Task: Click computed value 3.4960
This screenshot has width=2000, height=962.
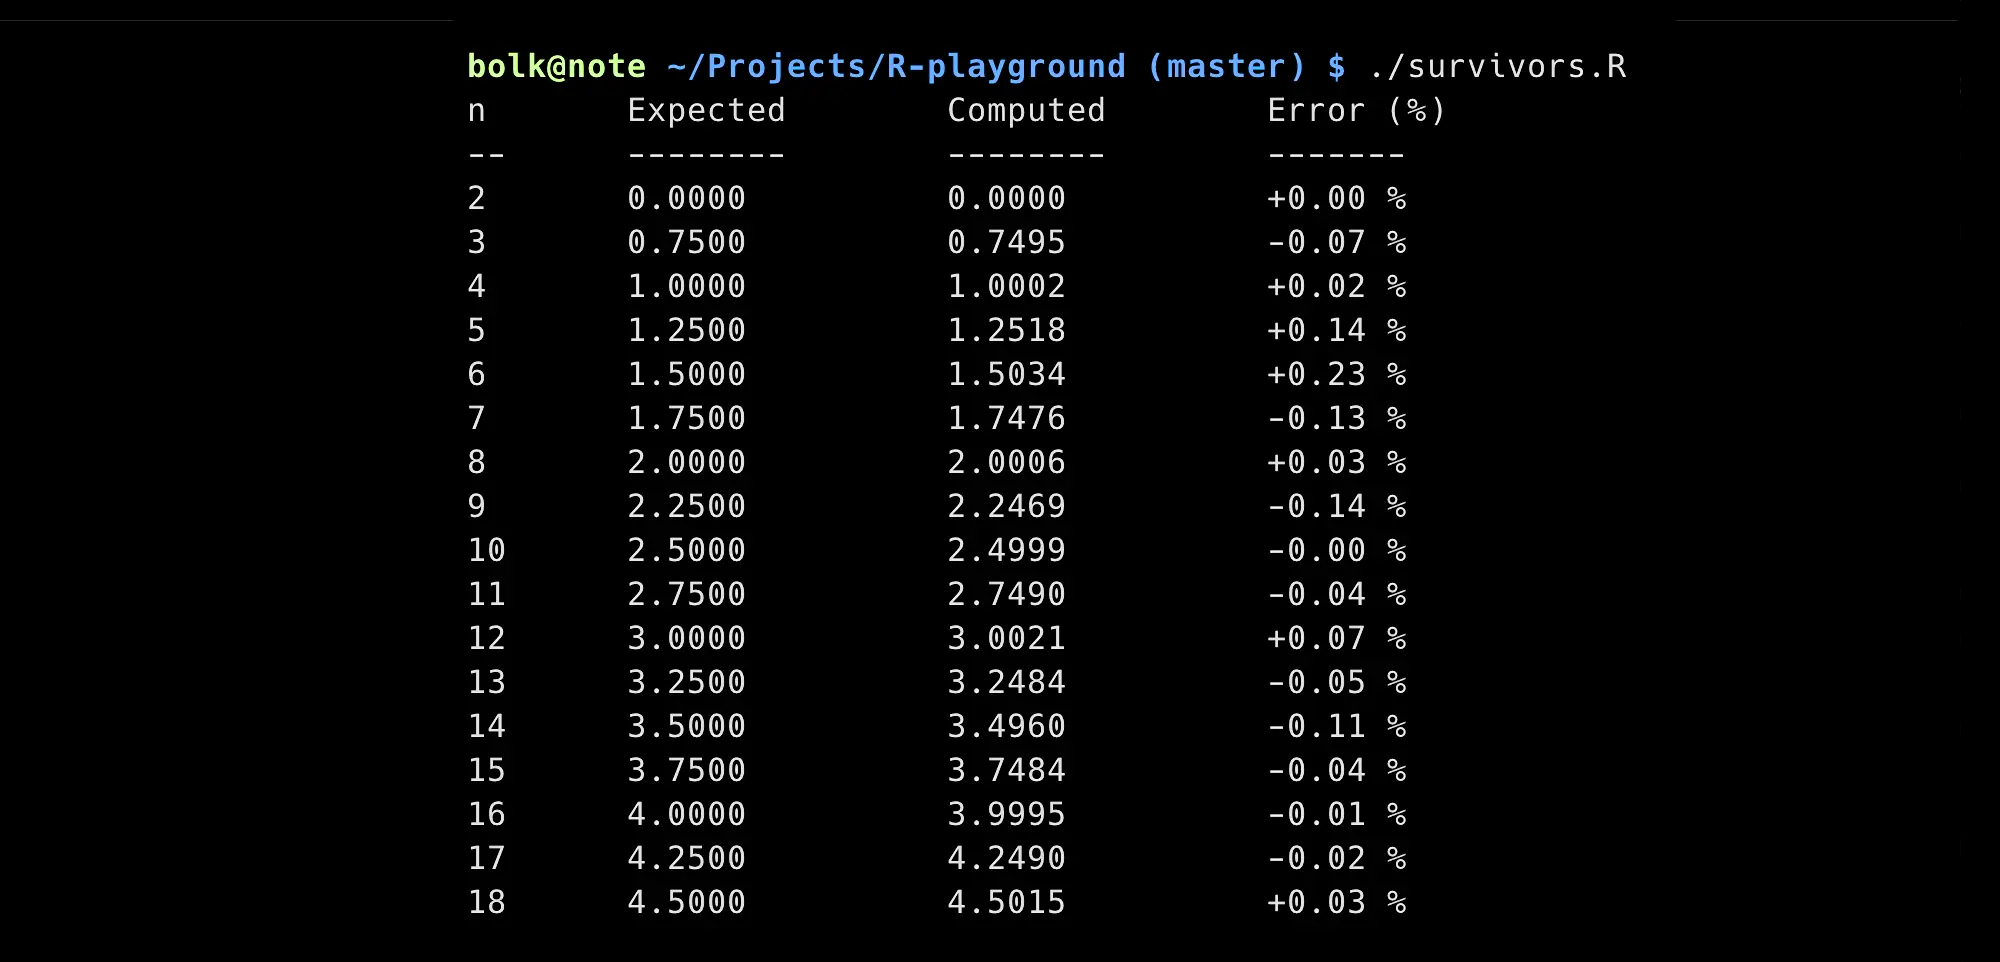Action: click(1006, 726)
